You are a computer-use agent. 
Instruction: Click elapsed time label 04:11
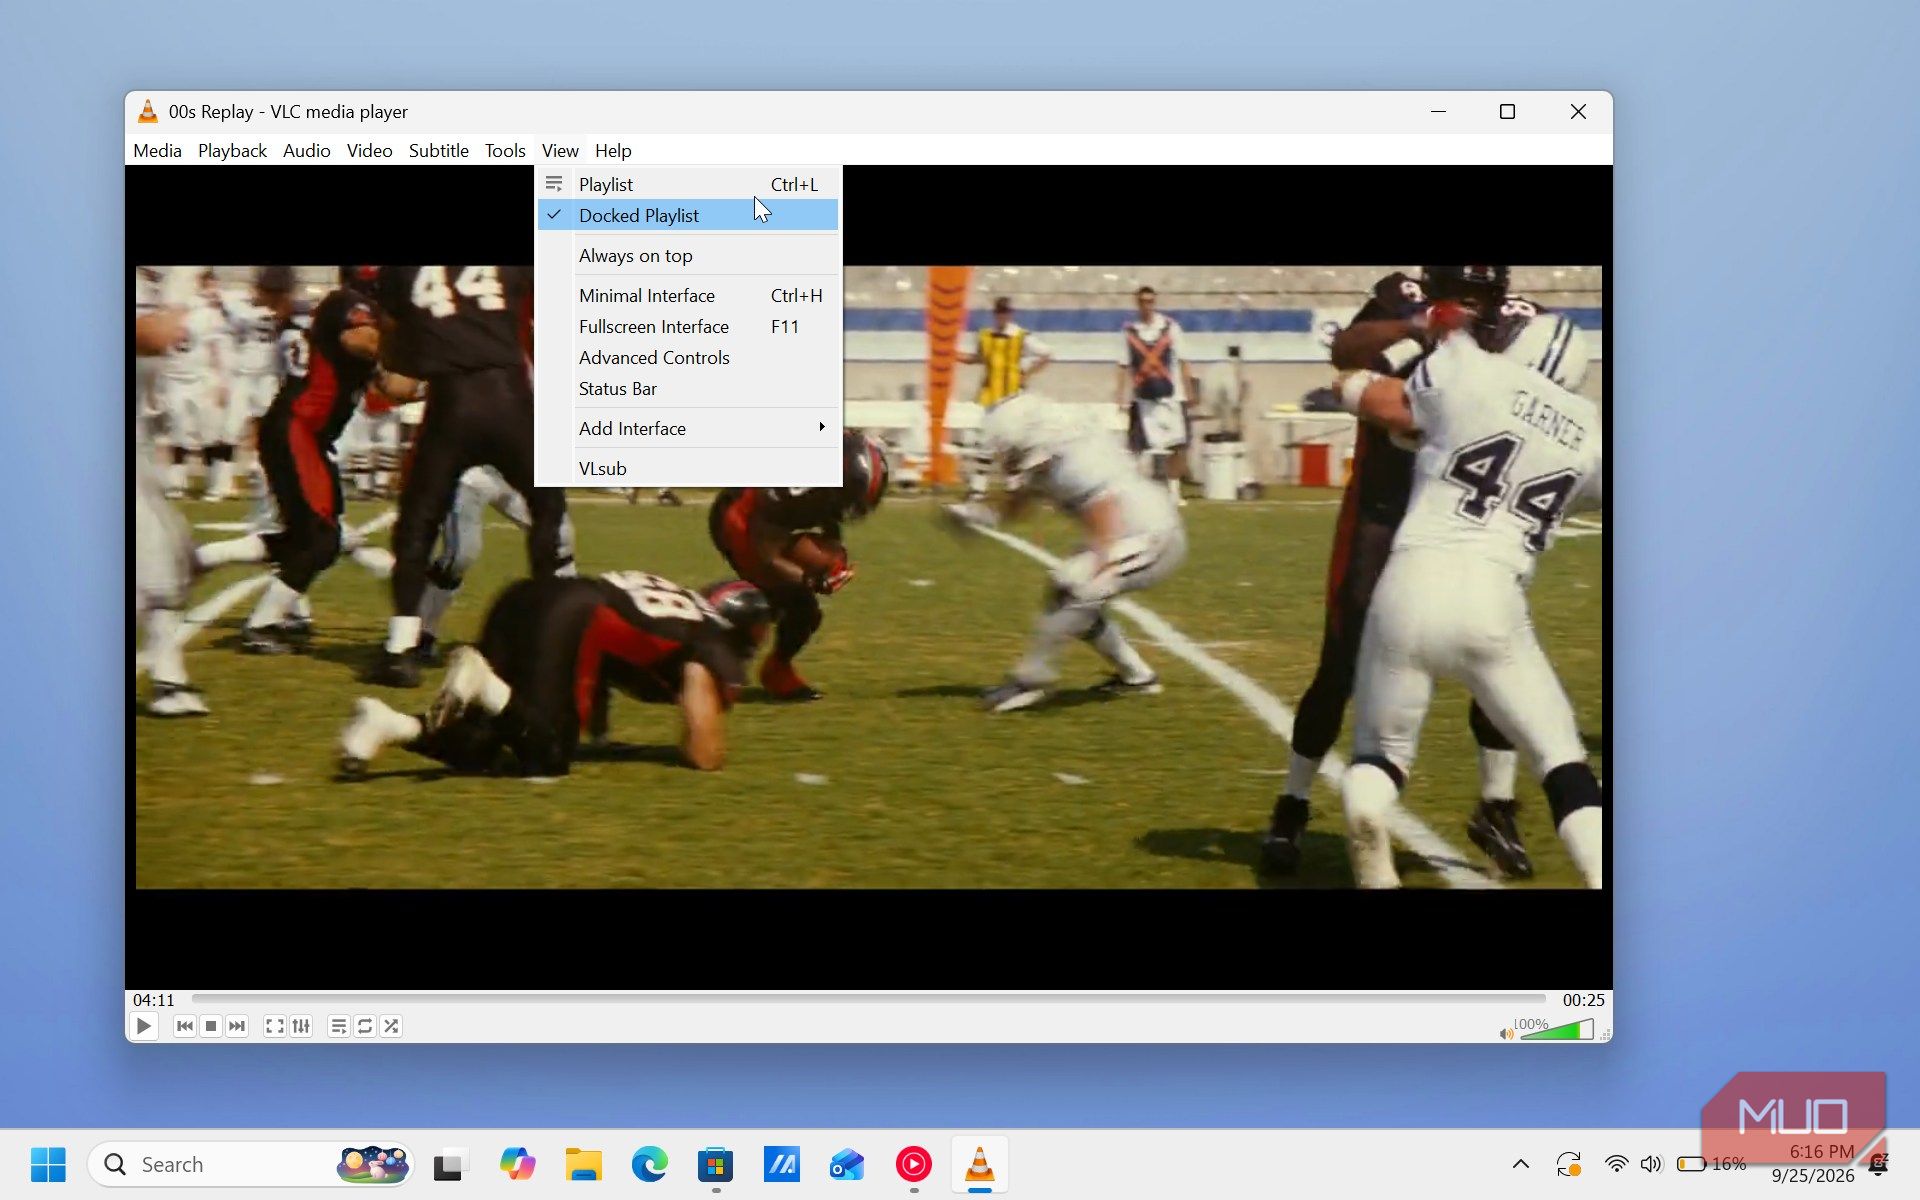(154, 1000)
